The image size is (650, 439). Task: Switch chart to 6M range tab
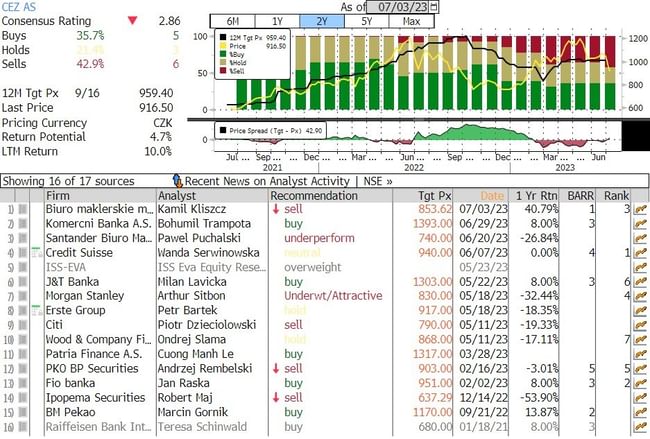click(x=232, y=20)
